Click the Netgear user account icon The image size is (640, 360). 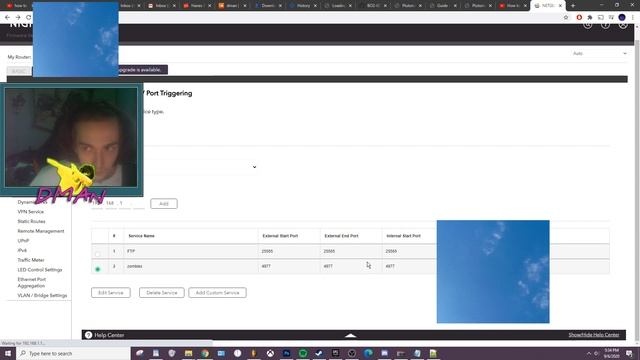click(x=623, y=25)
